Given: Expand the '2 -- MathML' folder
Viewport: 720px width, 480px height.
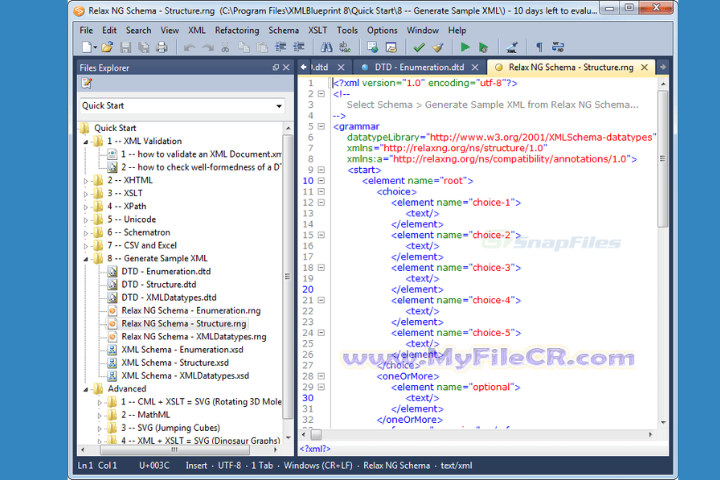Looking at the screenshot, I should pyautogui.click(x=99, y=416).
